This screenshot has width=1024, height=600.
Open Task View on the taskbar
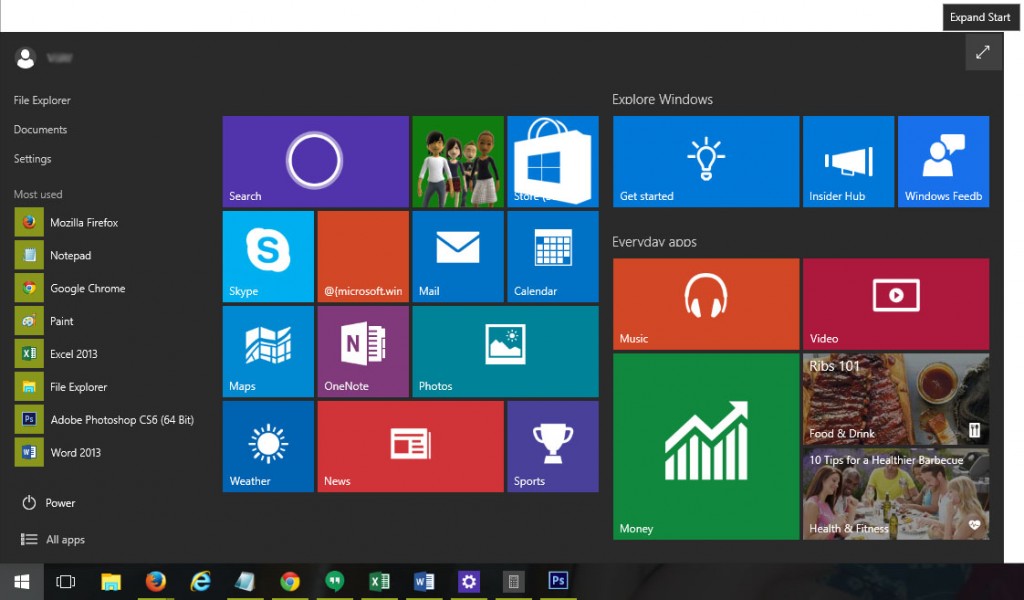[66, 582]
